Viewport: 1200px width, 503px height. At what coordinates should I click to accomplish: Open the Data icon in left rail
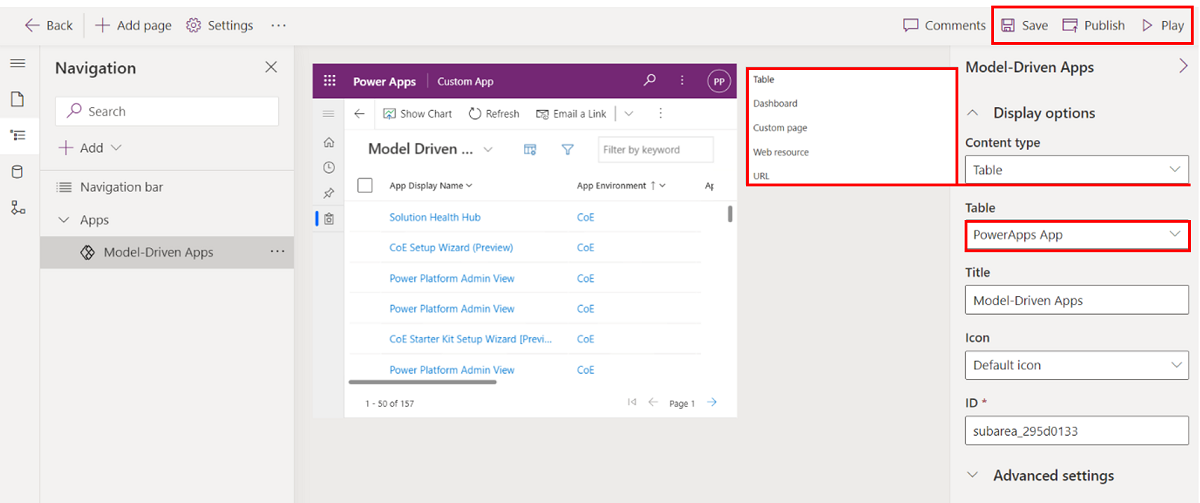point(18,171)
